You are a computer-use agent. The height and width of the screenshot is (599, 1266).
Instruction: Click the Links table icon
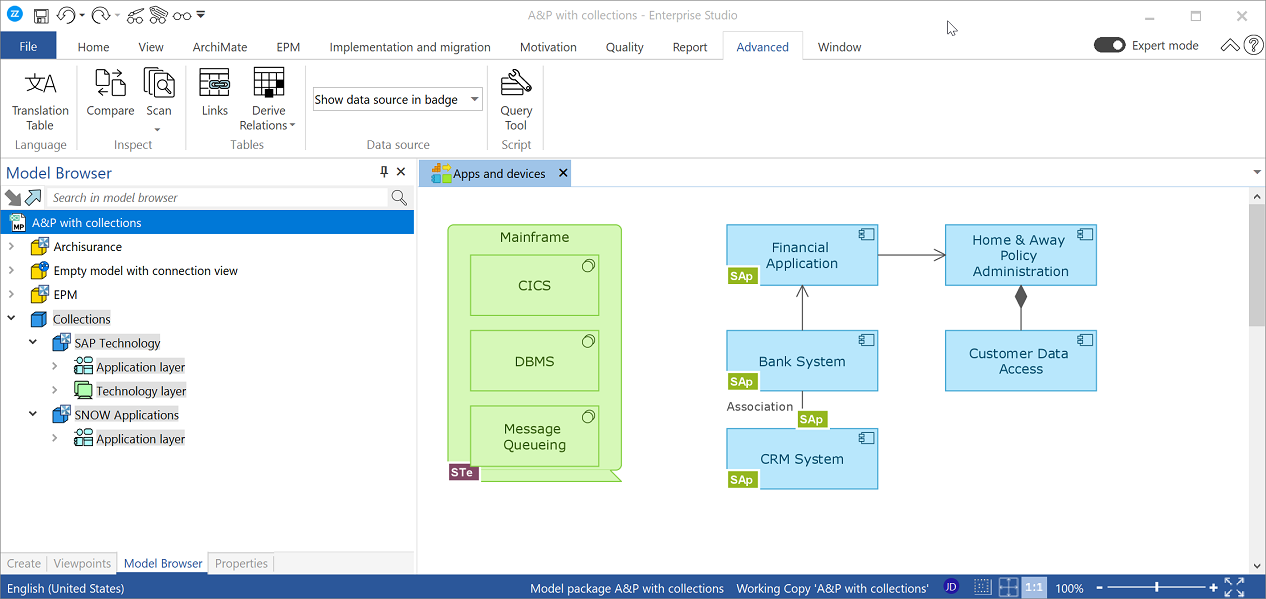[x=214, y=93]
